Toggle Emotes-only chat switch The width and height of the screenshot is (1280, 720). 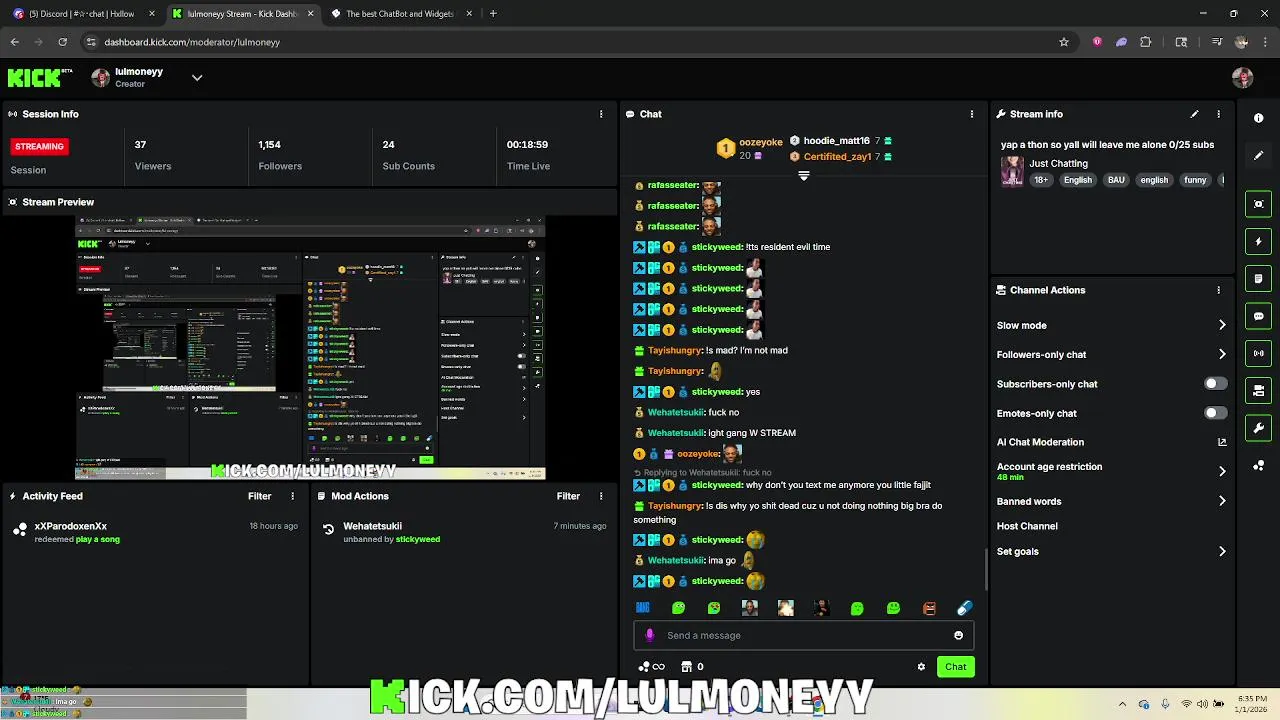[1215, 413]
